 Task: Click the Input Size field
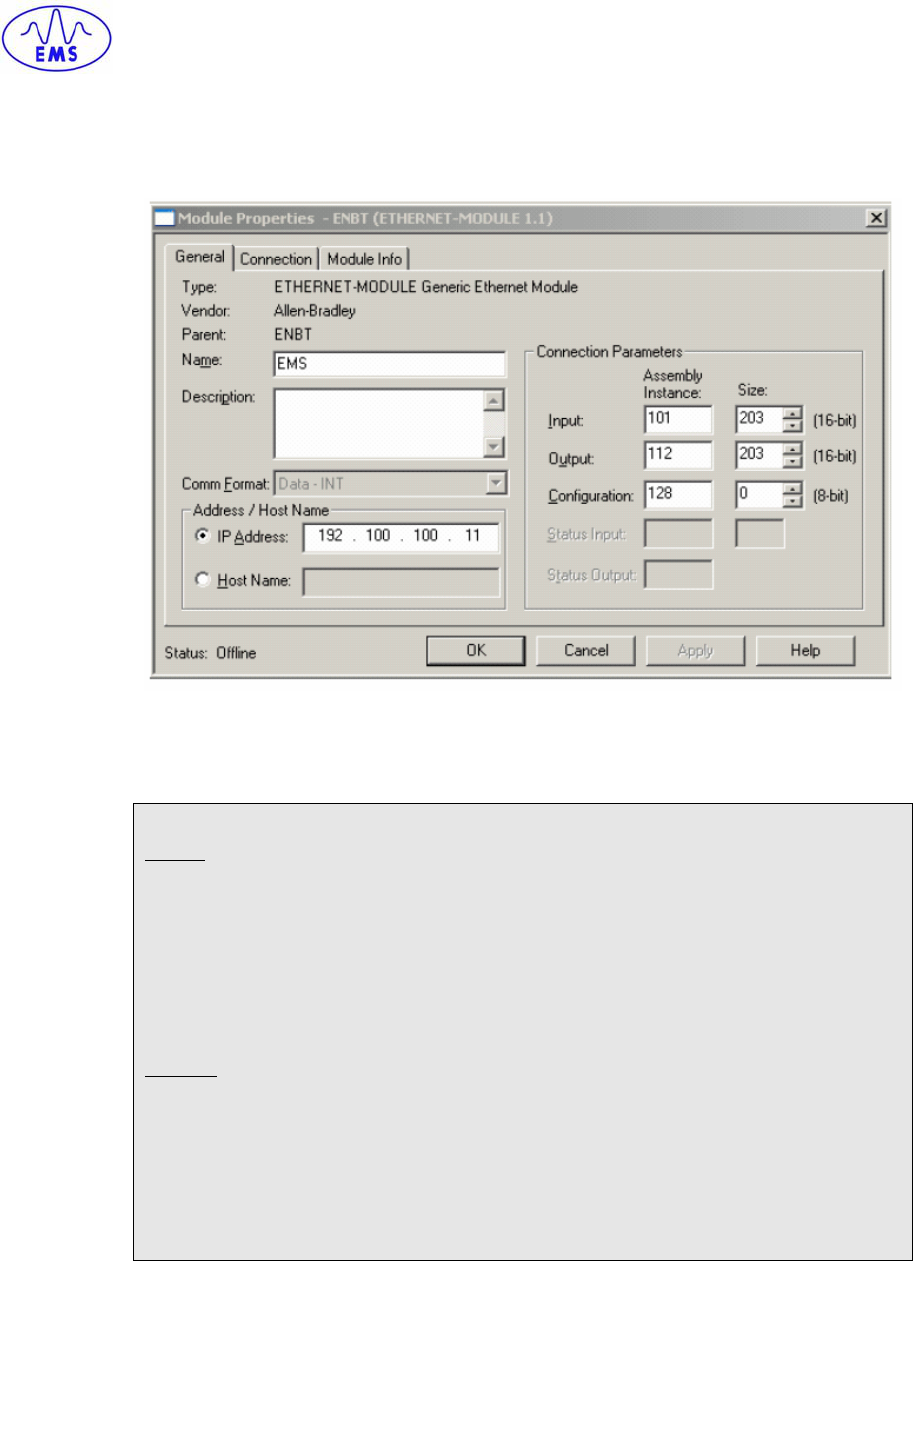tap(759, 420)
